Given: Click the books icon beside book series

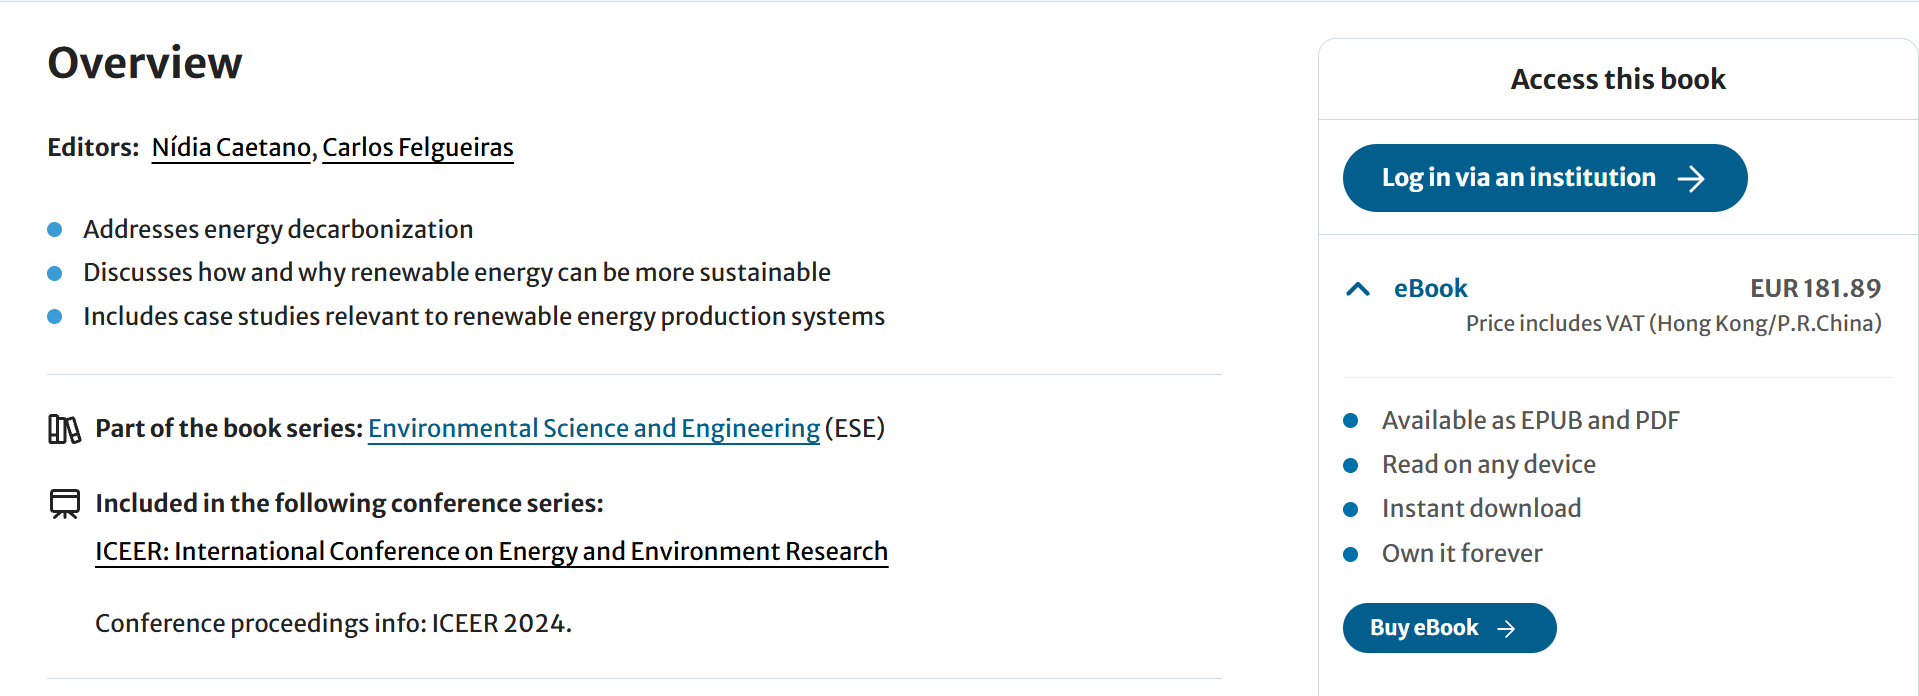Looking at the screenshot, I should 64,429.
